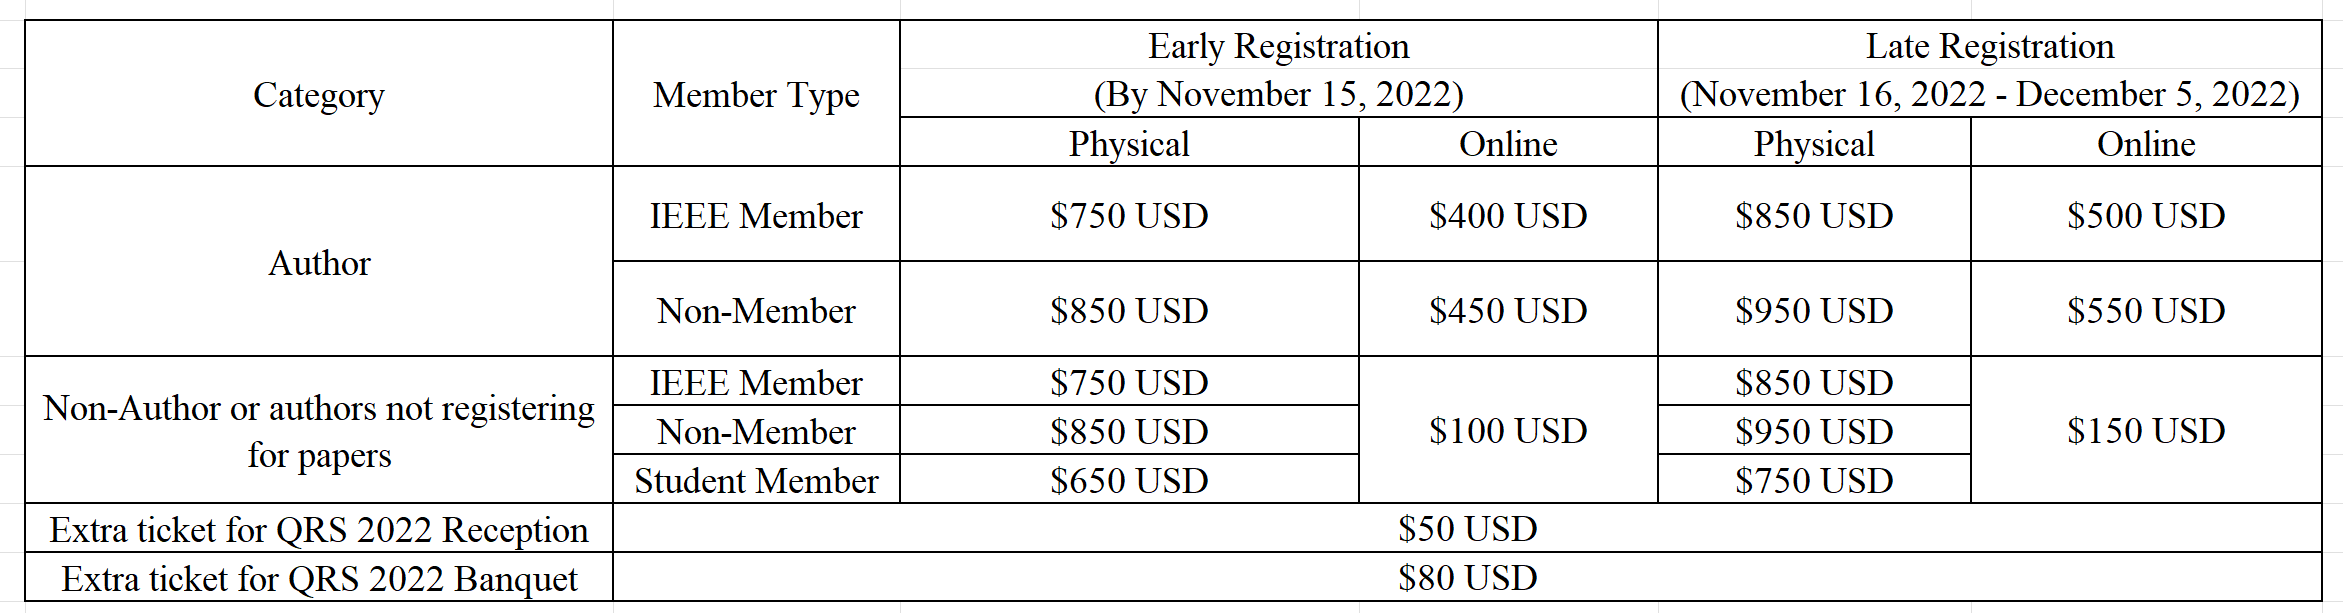This screenshot has height=613, width=2343.
Task: Click the $80 USD banquet ticket cell
Action: click(x=1467, y=577)
